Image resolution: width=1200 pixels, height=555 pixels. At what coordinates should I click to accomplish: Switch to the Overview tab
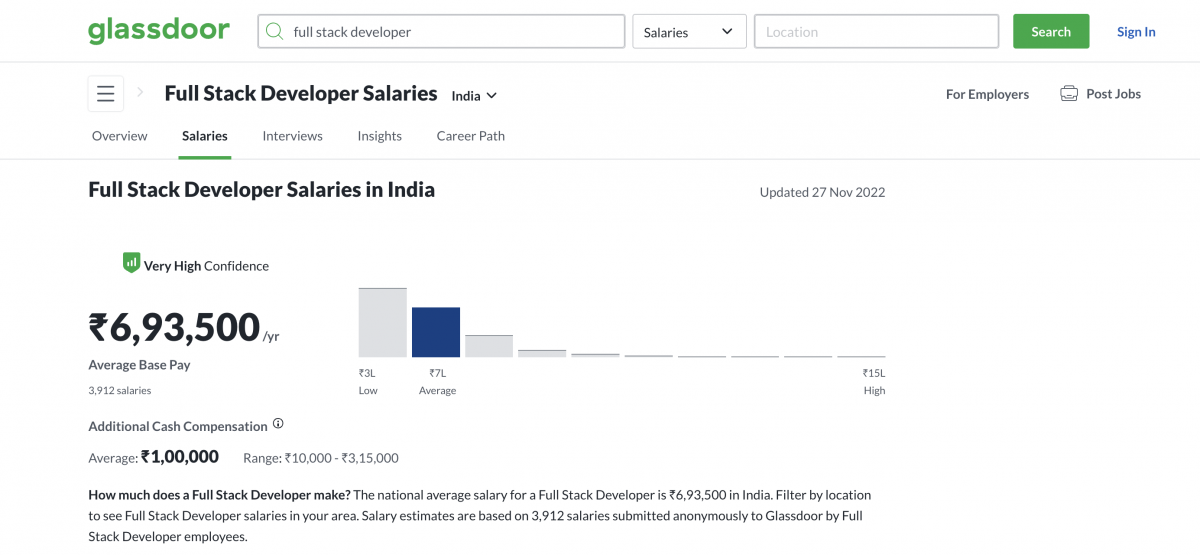(x=120, y=136)
